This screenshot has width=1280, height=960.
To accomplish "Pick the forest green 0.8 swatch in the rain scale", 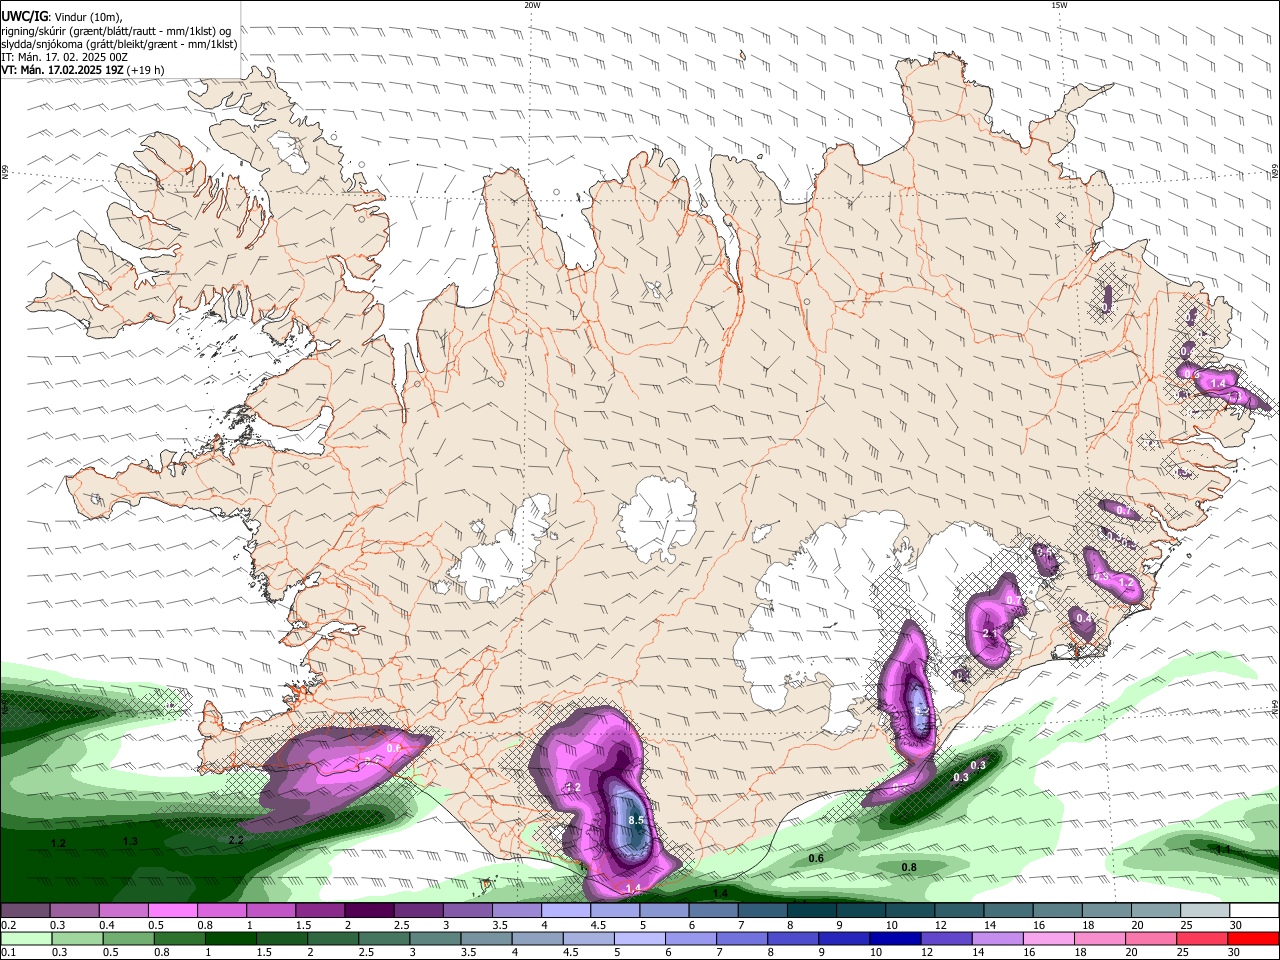I will (179, 939).
